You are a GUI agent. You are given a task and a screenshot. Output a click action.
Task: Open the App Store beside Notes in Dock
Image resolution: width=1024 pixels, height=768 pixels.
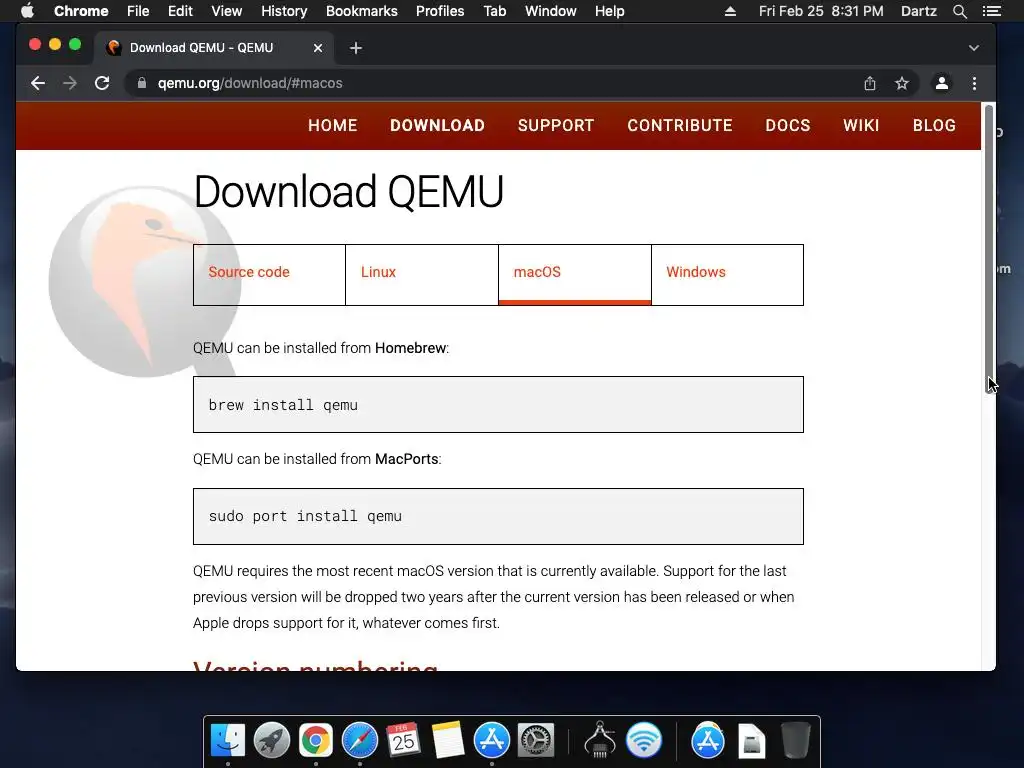point(492,741)
